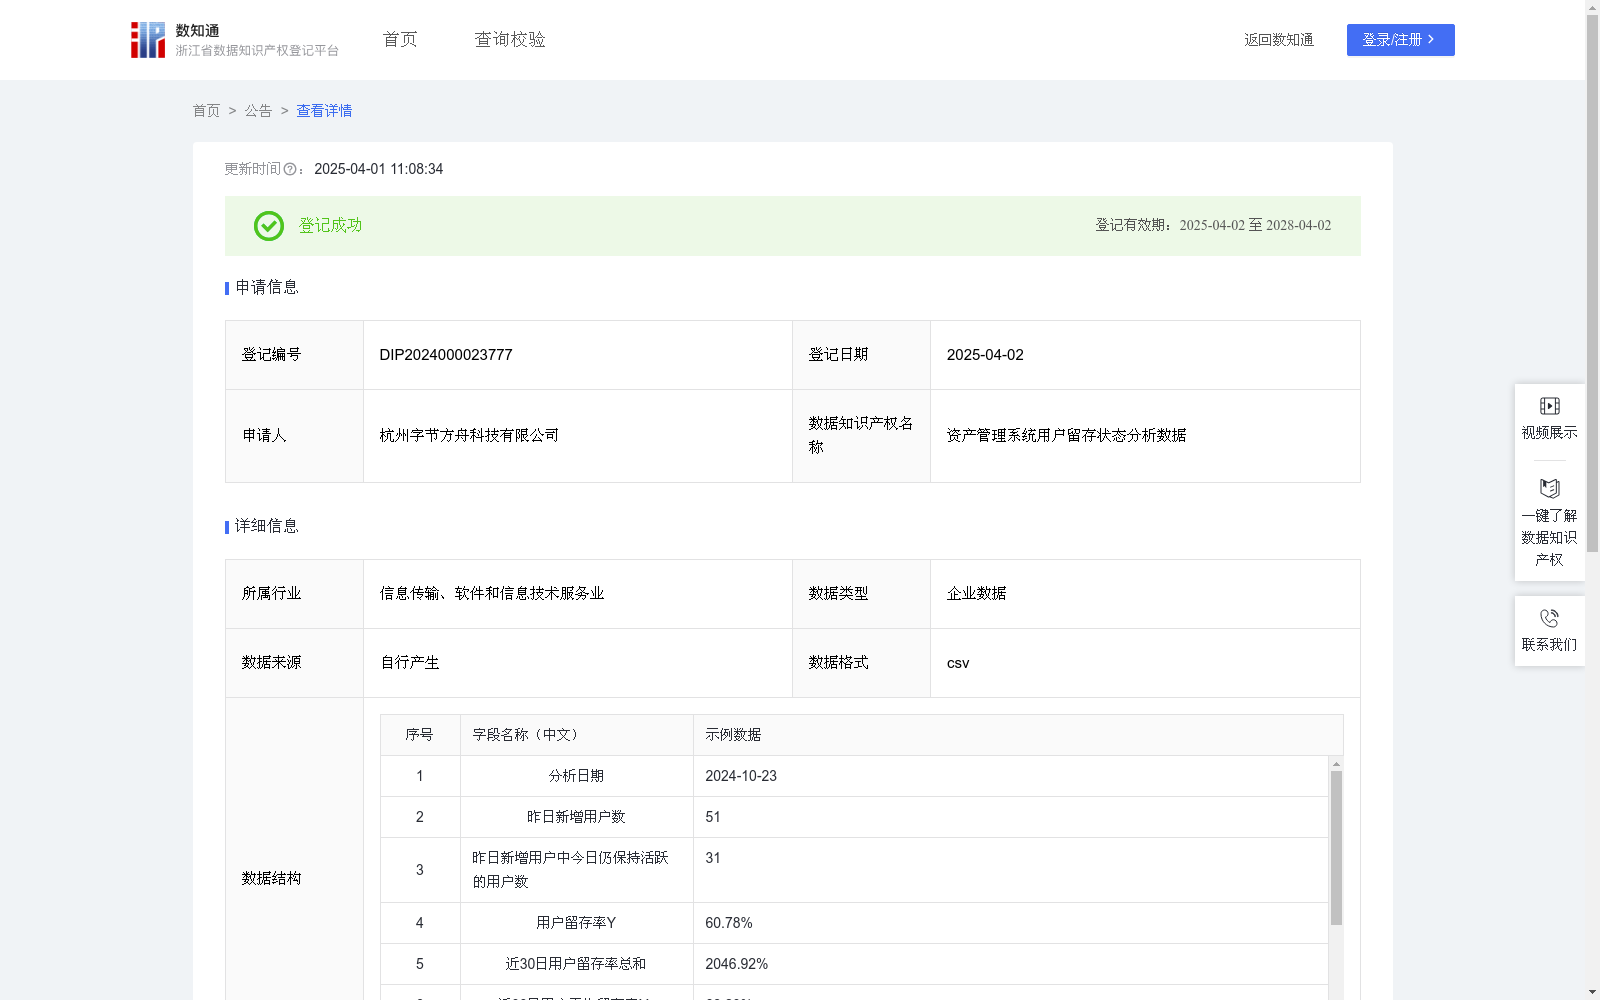Click the 申请信息 section heading
Image resolution: width=1600 pixels, height=1000 pixels.
point(267,287)
